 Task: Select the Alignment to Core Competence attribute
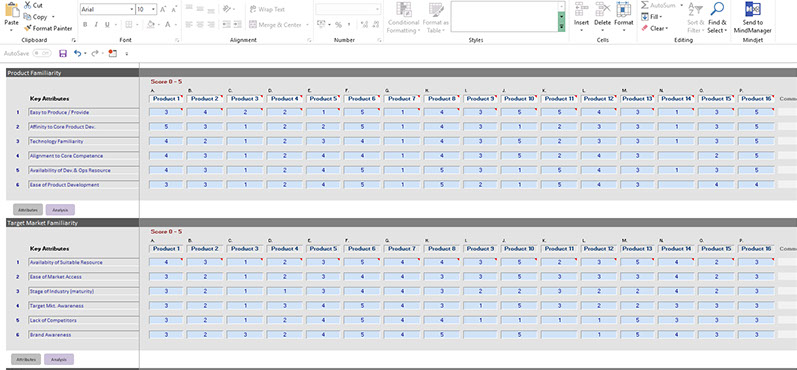83,156
